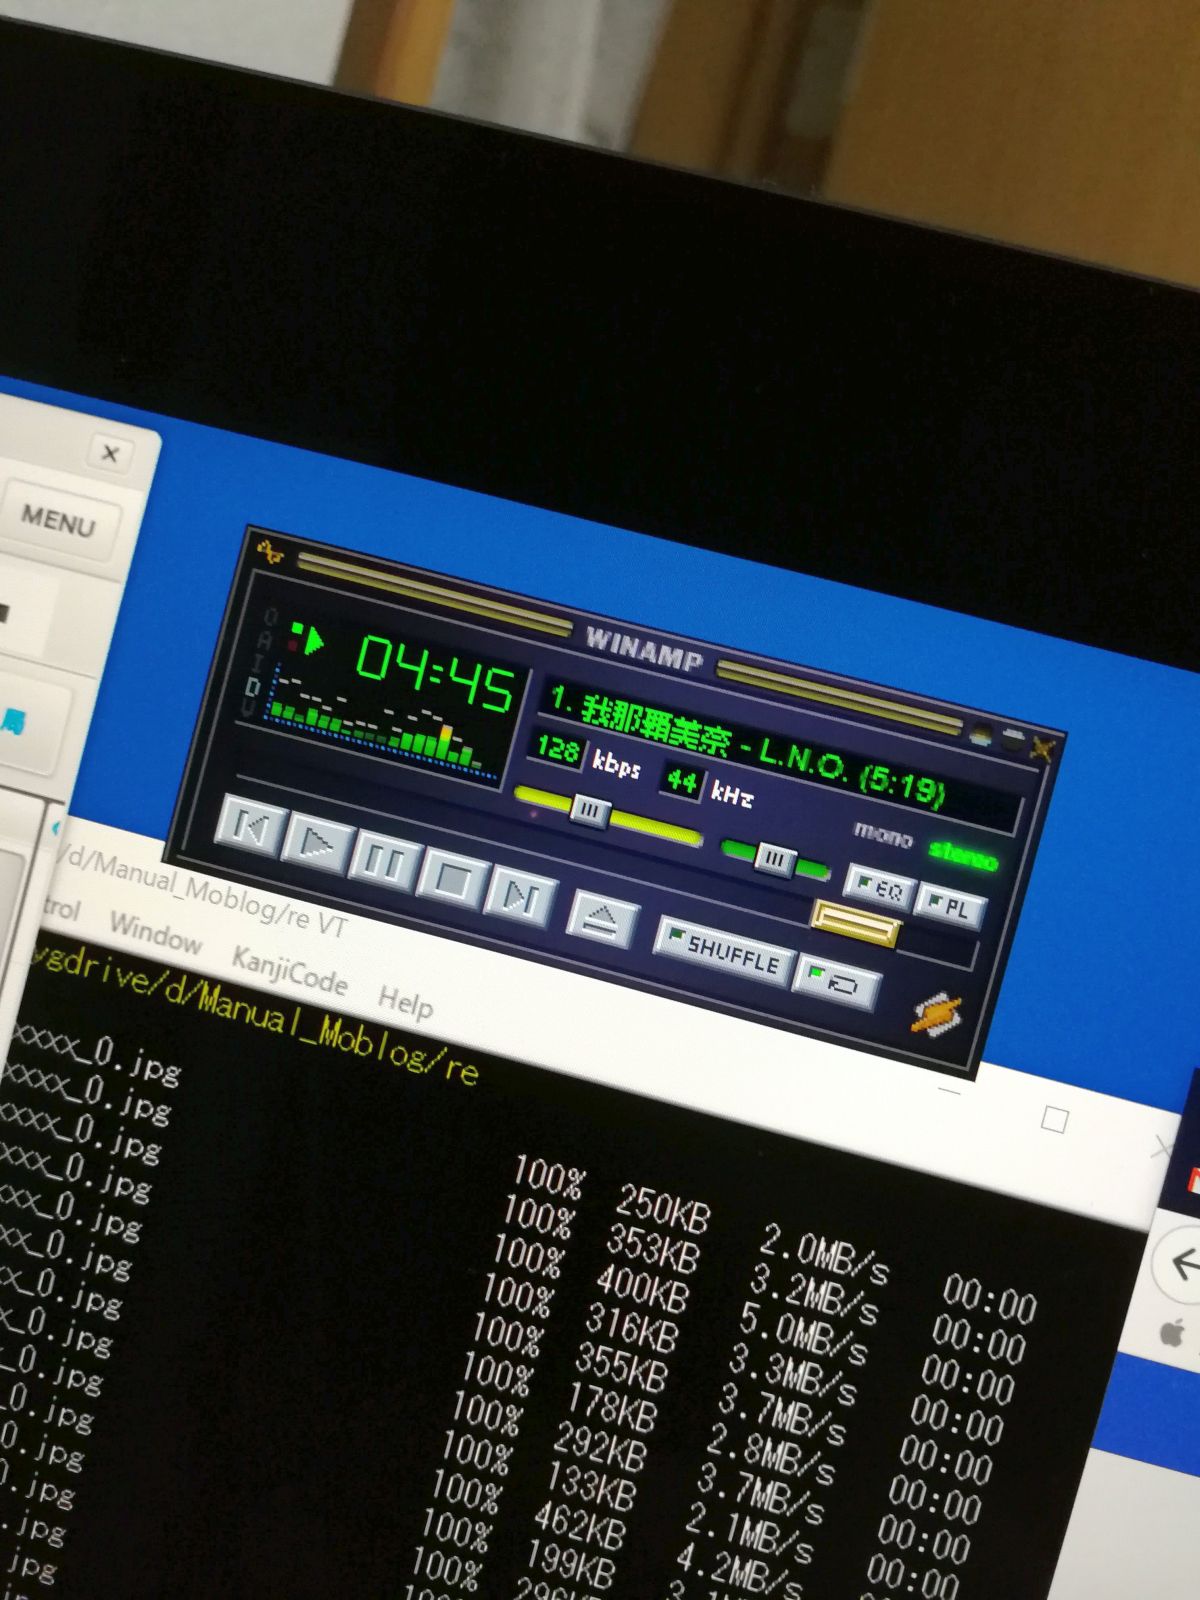Click the Winamp balance slider handle
The height and width of the screenshot is (1600, 1200).
773,859
